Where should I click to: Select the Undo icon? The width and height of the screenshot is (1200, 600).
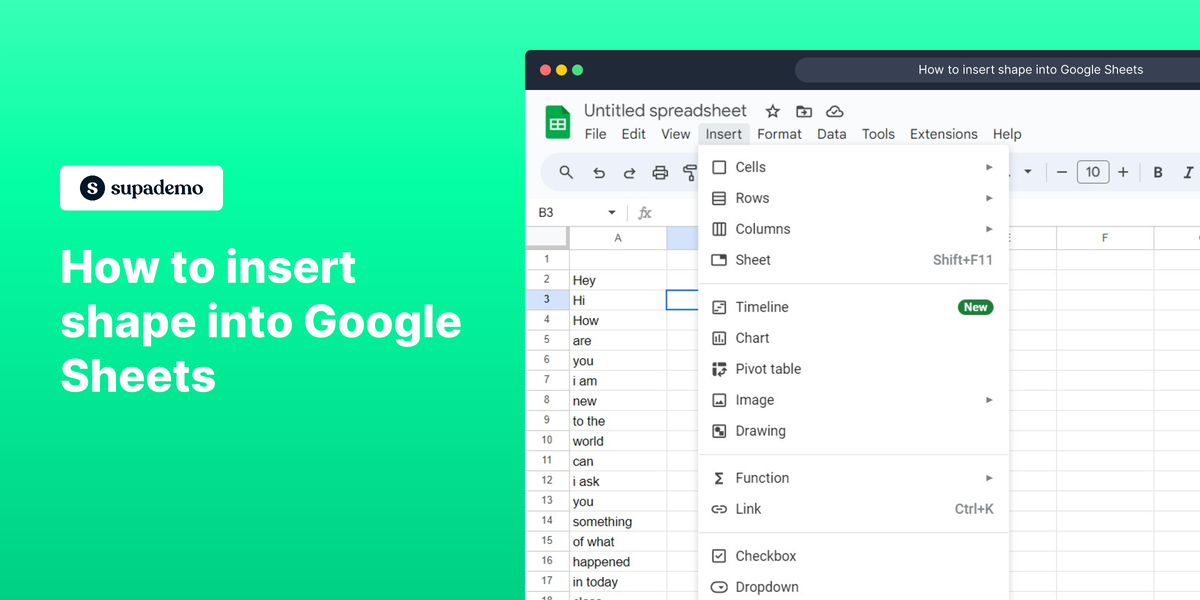[598, 172]
